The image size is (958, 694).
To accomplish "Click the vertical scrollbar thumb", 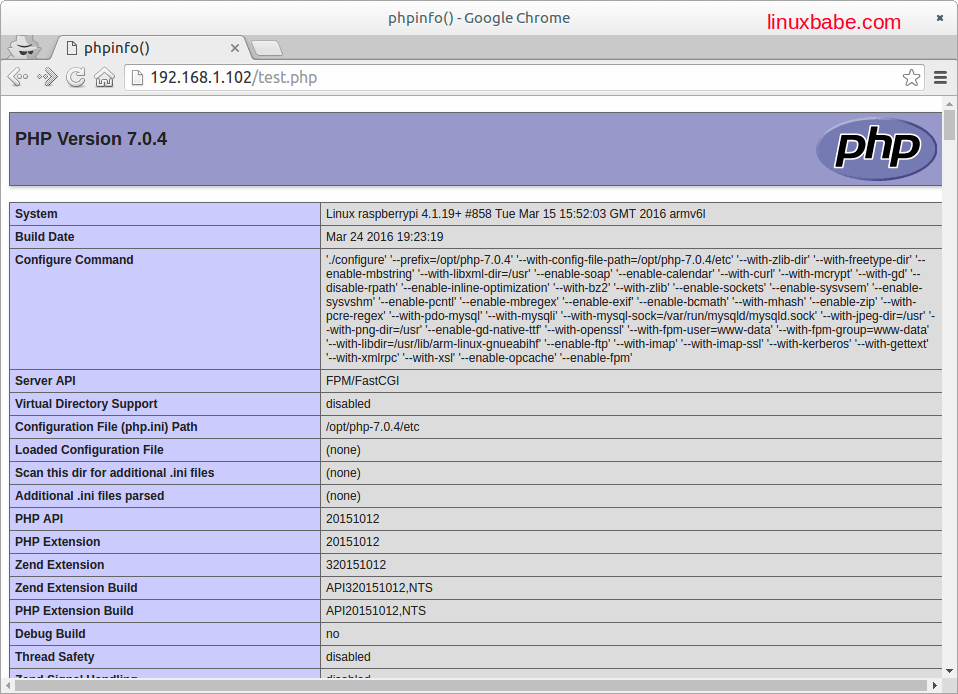I will (949, 125).
